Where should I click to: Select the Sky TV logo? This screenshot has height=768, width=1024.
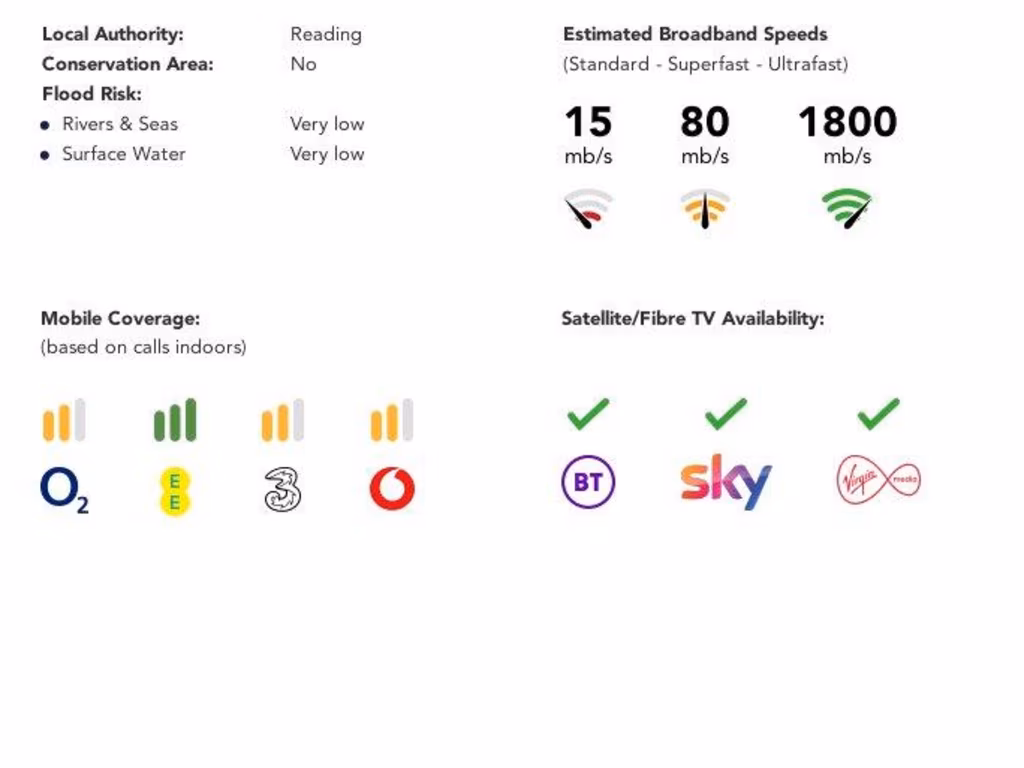pos(726,482)
